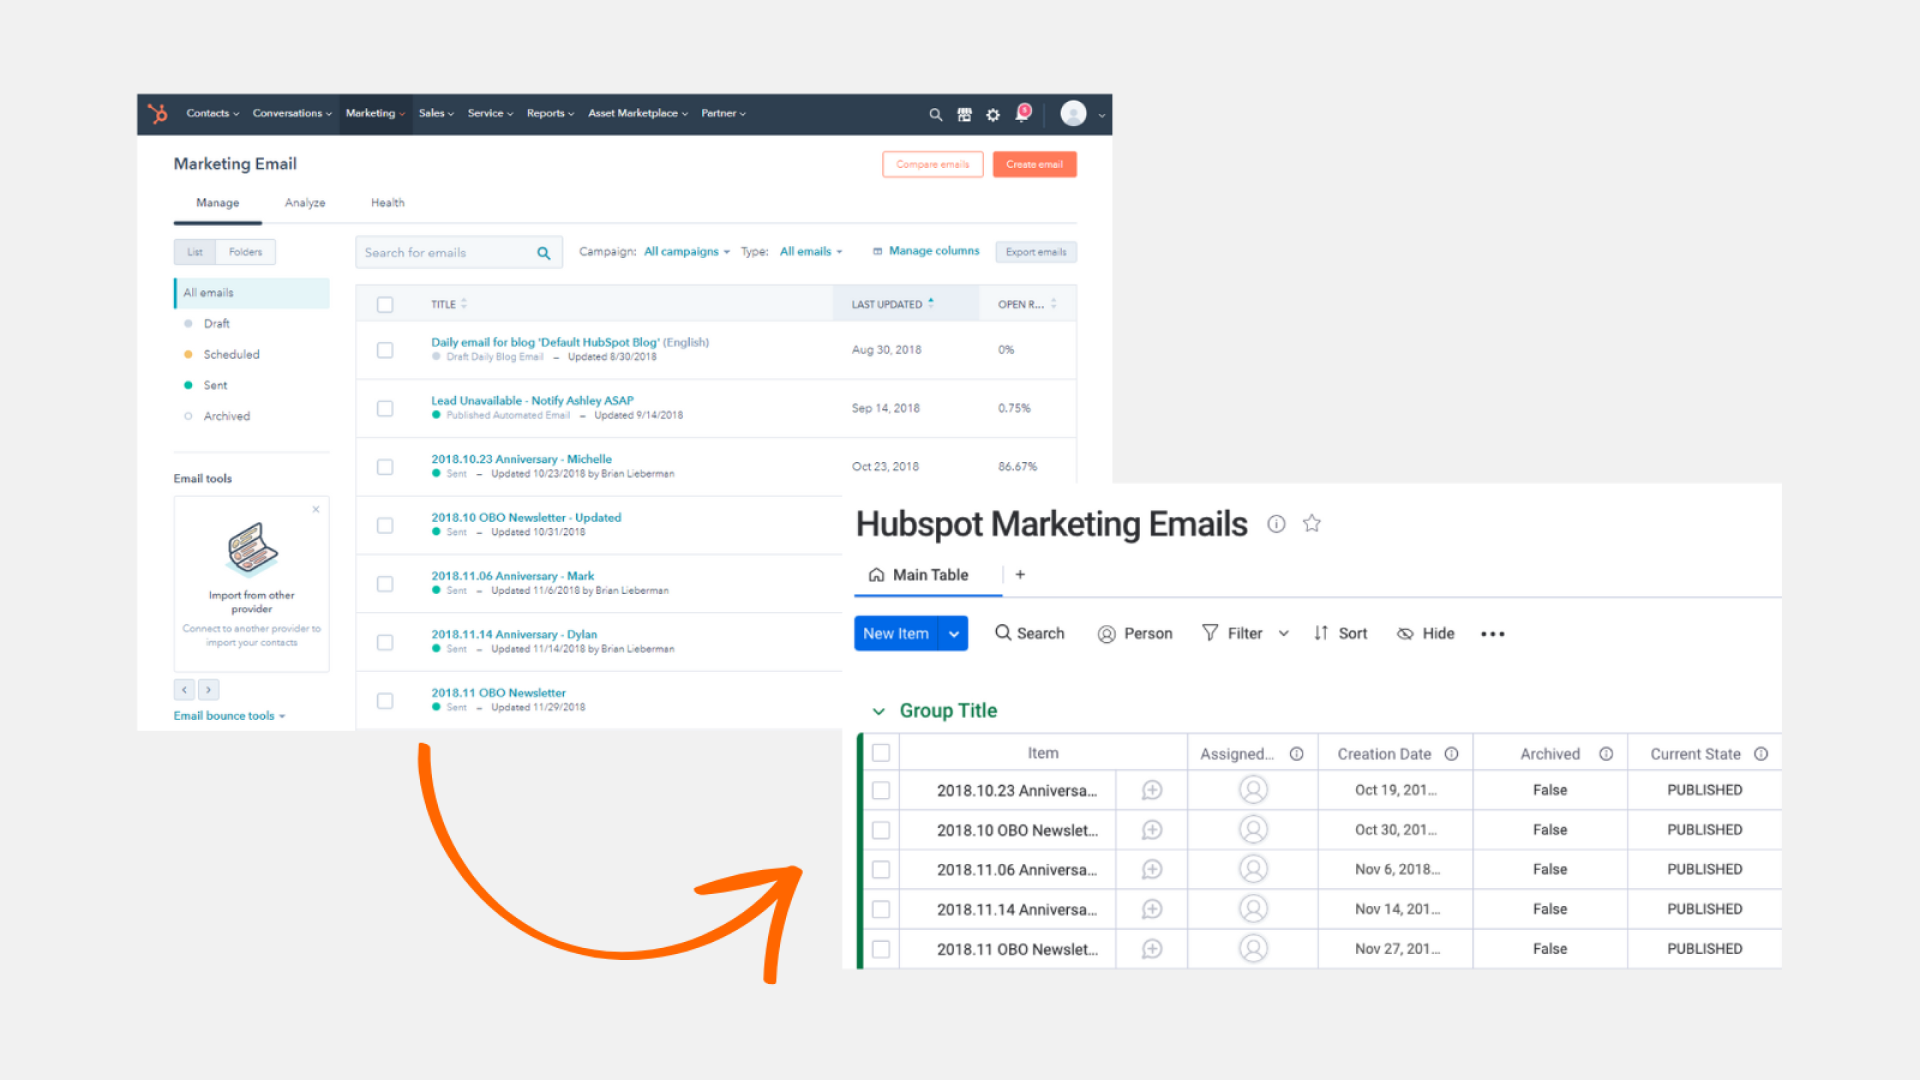Viewport: 1920px width, 1080px height.
Task: Open the All emails type dropdown
Action: (x=811, y=252)
